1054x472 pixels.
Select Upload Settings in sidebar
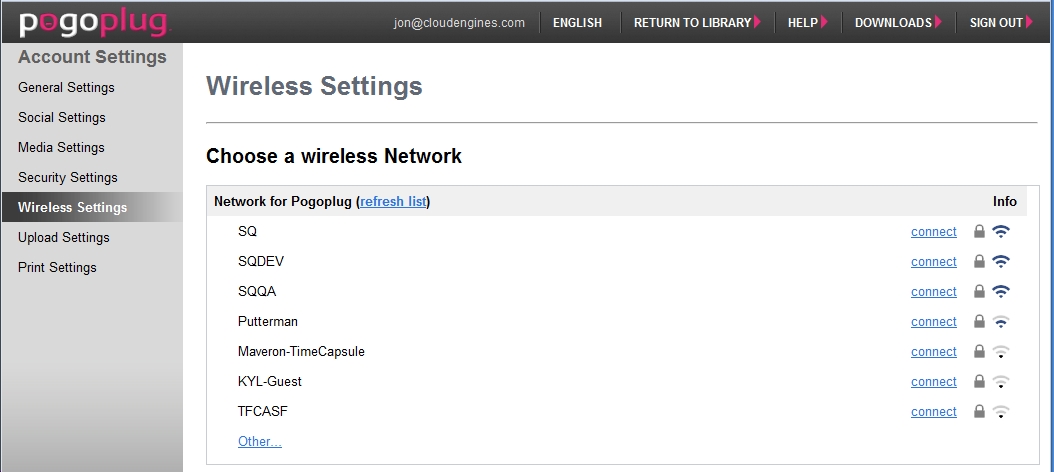(x=64, y=237)
